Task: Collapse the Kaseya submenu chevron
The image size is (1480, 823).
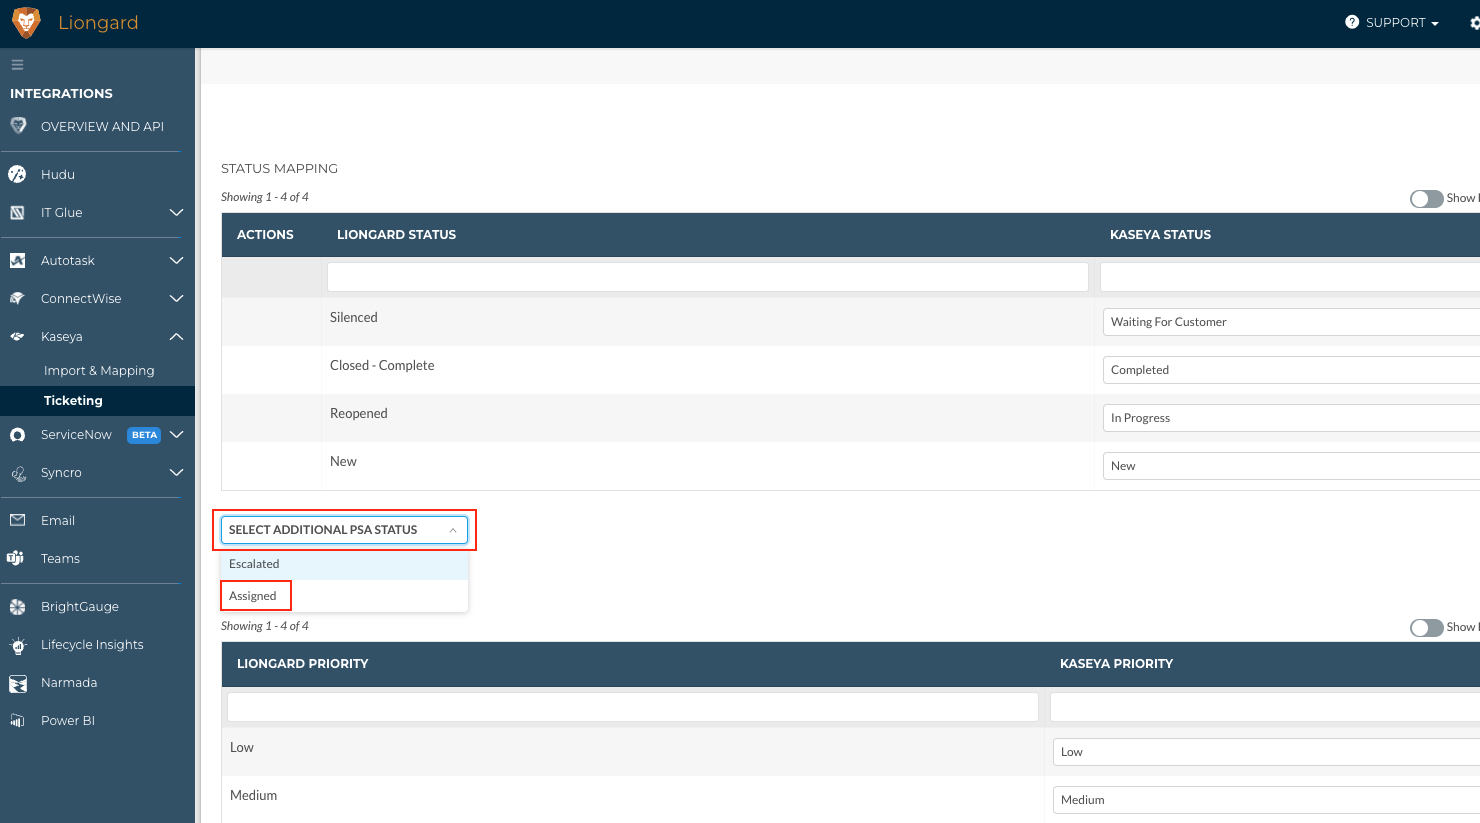Action: tap(176, 336)
